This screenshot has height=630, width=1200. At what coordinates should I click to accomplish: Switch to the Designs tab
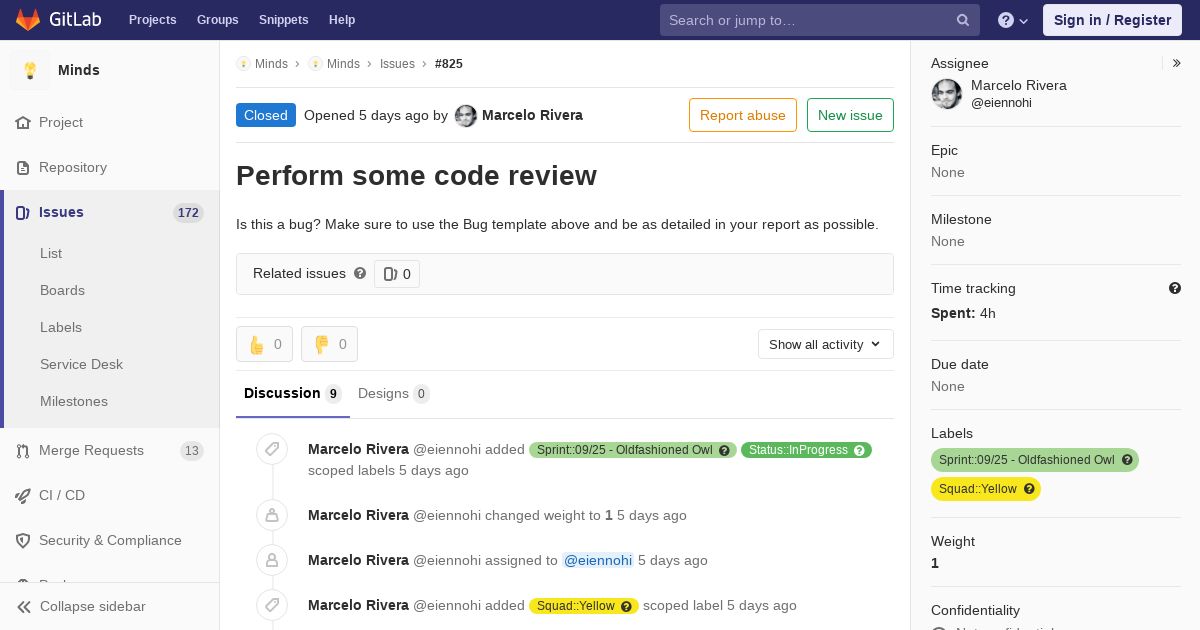coord(394,393)
